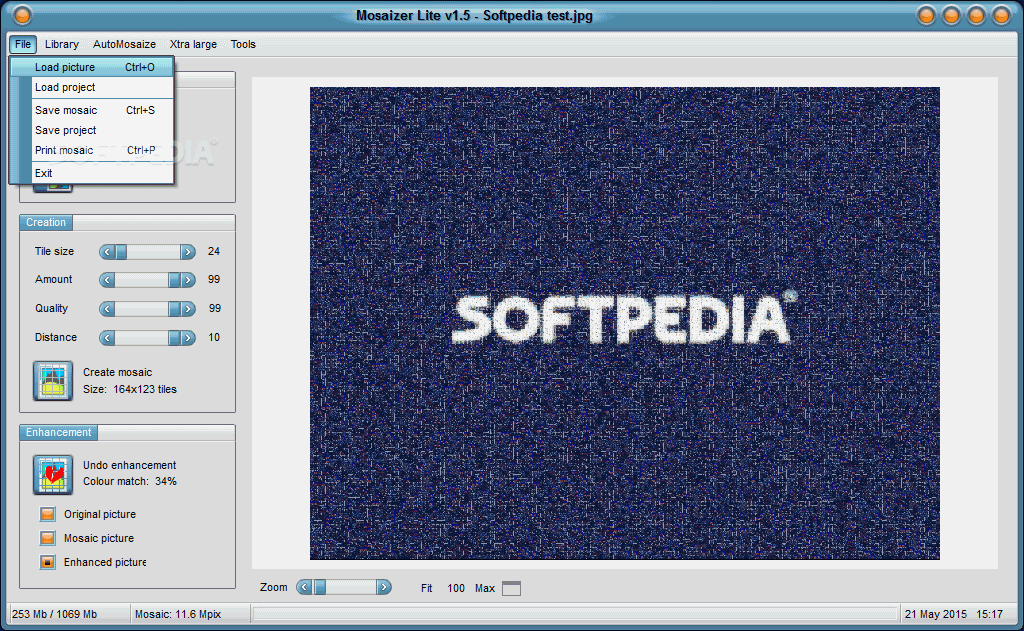Click the status bar progress bar

[575, 614]
